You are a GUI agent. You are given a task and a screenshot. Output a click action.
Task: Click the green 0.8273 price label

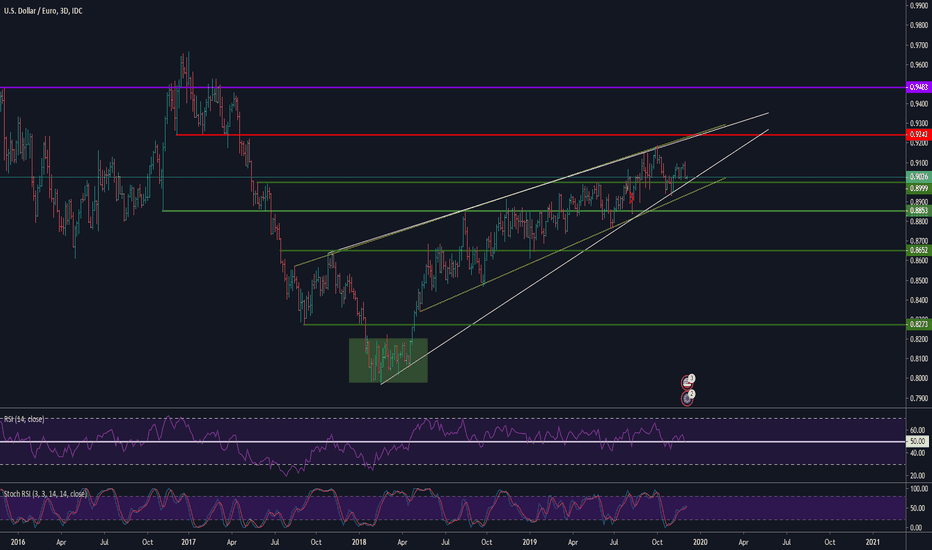click(x=918, y=325)
